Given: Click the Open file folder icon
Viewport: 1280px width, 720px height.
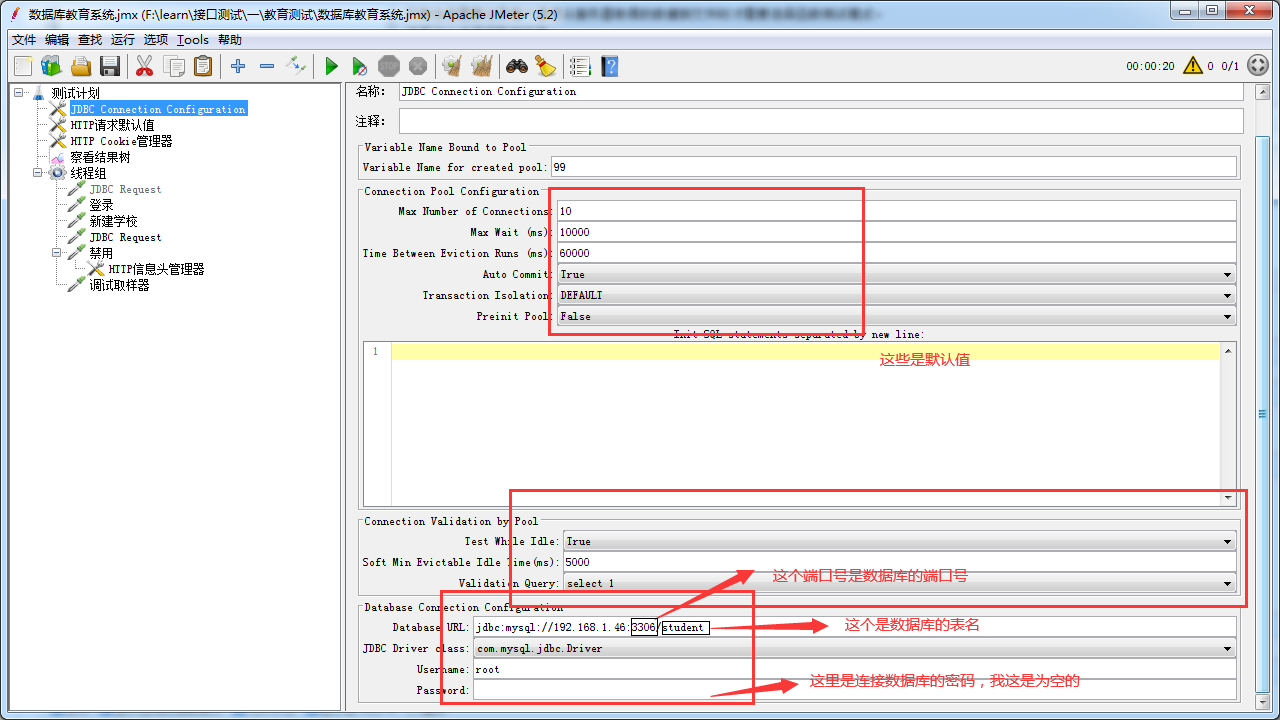Looking at the screenshot, I should 81,66.
